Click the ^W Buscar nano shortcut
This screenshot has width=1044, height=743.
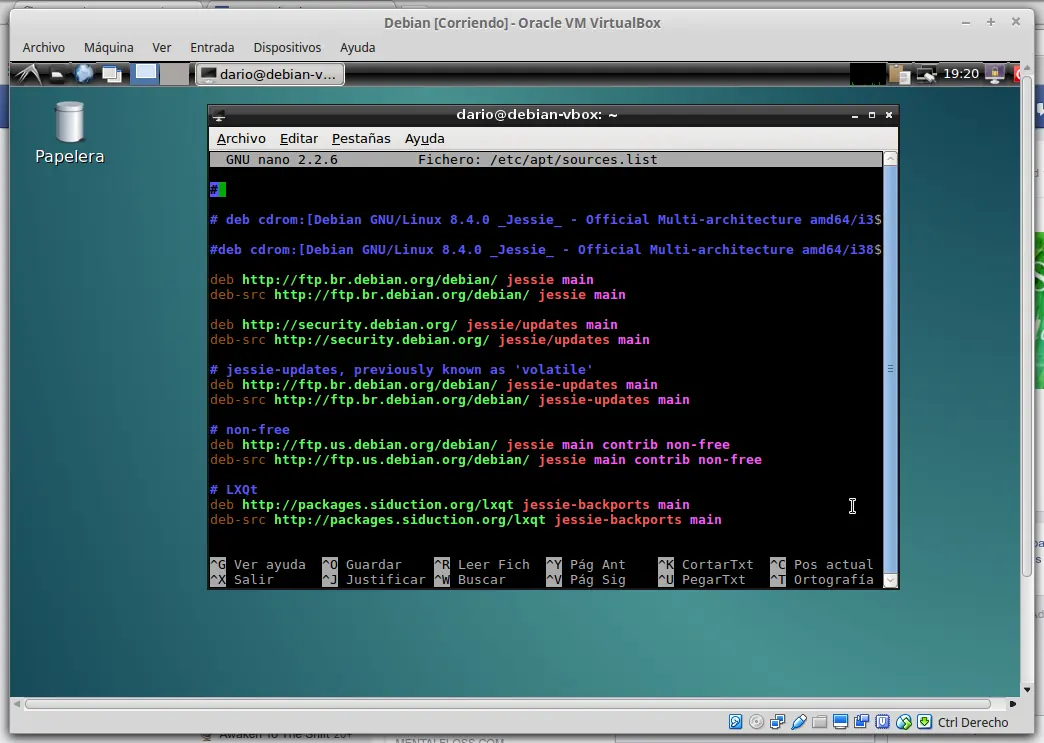469,580
